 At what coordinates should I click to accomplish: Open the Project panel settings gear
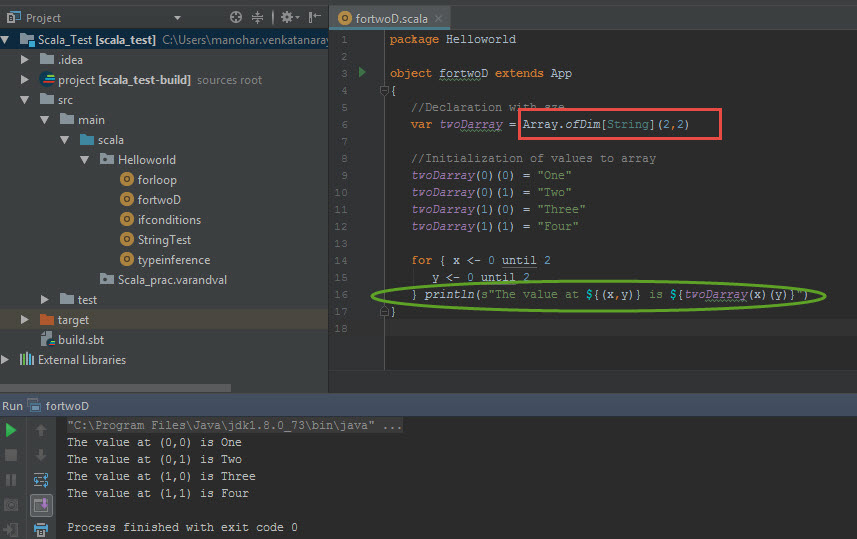click(289, 17)
